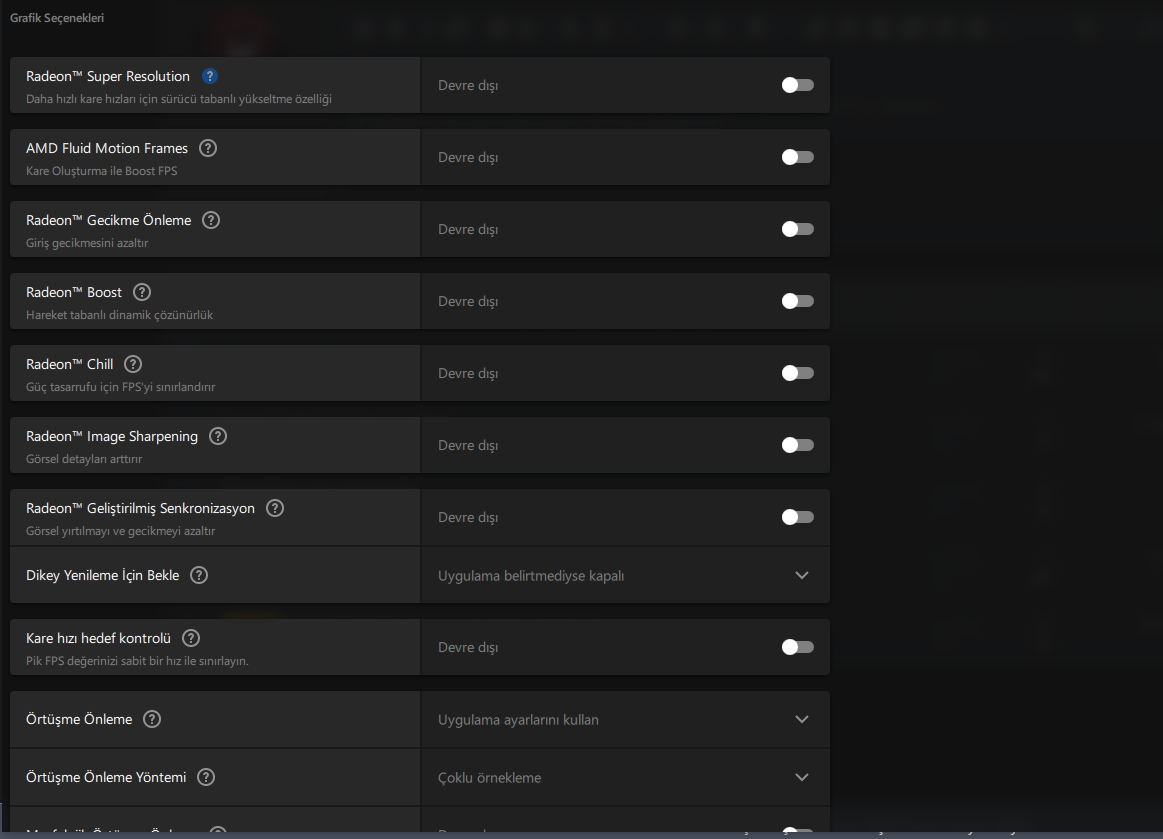Screen dimensions: 1163x839
Task: Click the Radeon Super Resolution label
Action: tap(108, 76)
